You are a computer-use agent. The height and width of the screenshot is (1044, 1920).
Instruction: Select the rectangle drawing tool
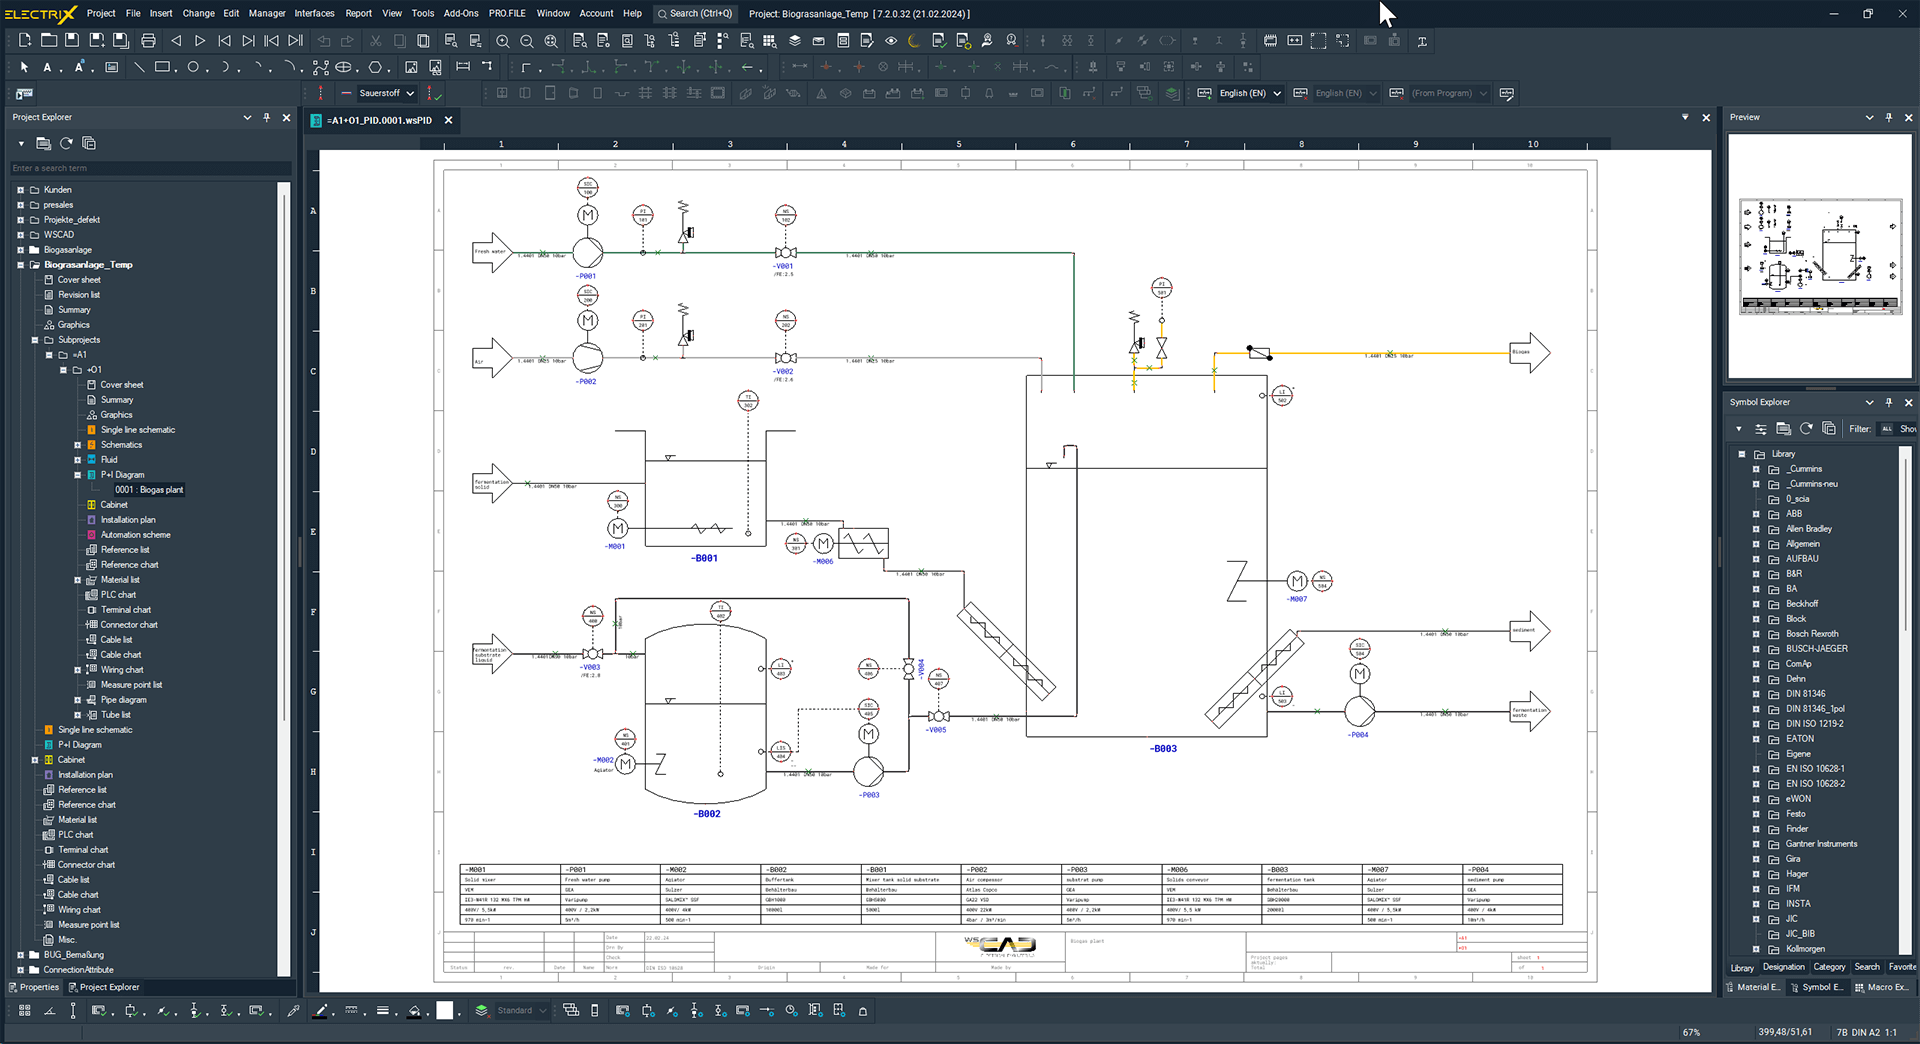click(x=162, y=67)
